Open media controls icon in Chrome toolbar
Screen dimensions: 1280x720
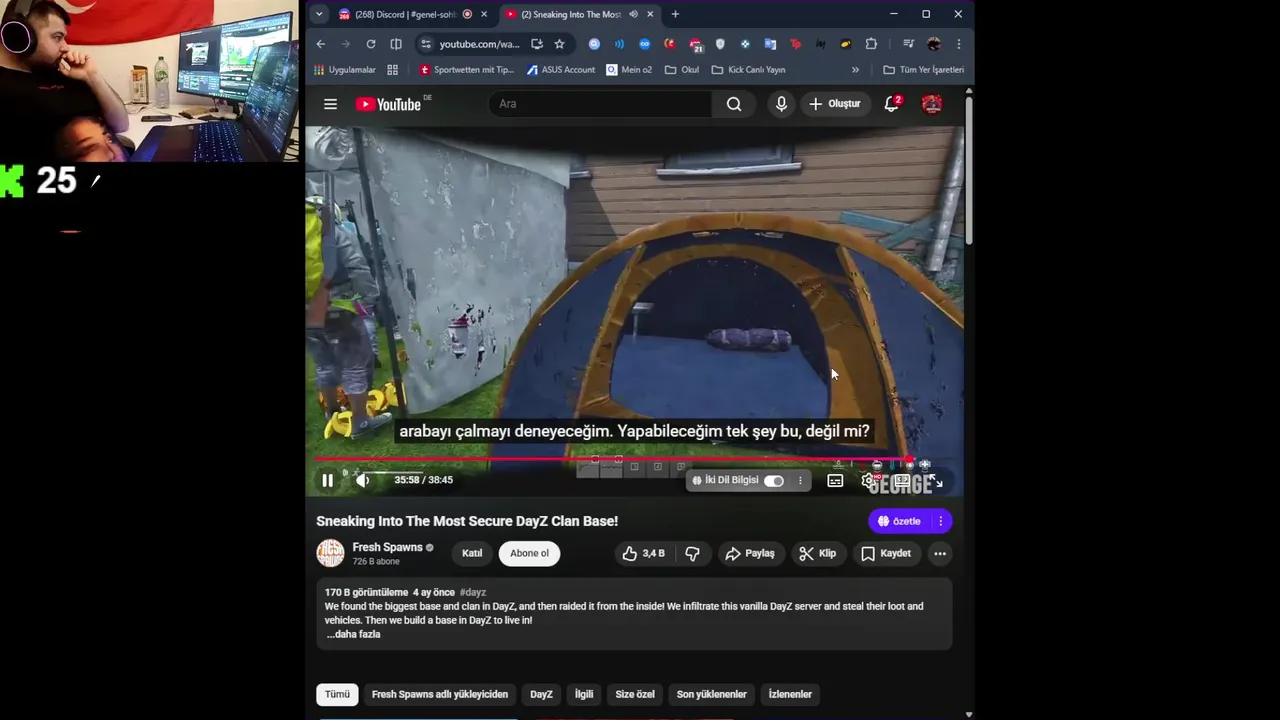(908, 44)
